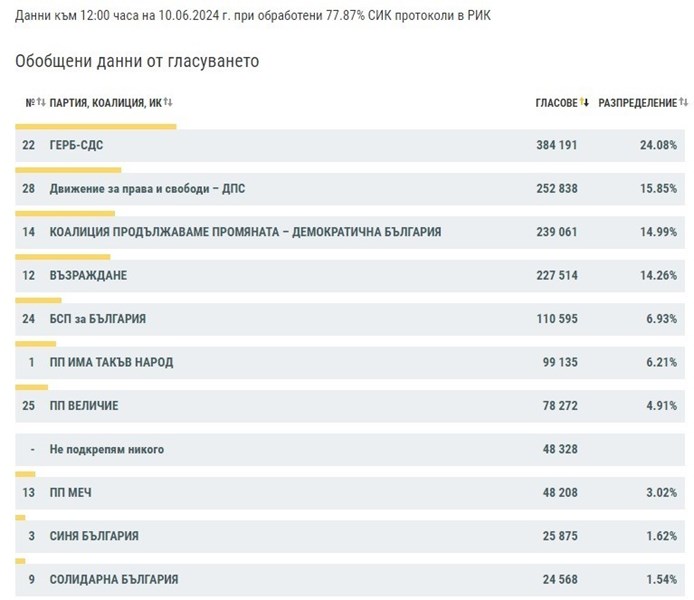Click the sort arrow beside ГЛАСОВЕ
This screenshot has height=600, width=694.
(x=585, y=102)
